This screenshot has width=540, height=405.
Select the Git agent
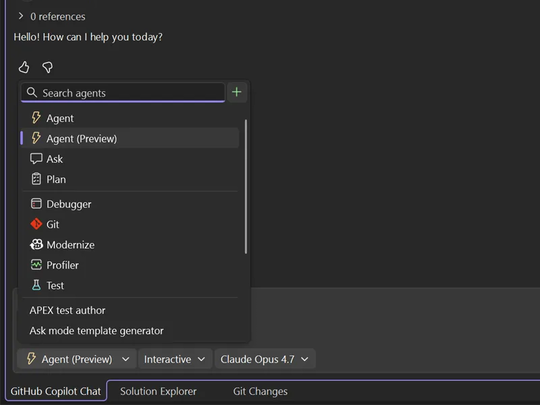130,225
